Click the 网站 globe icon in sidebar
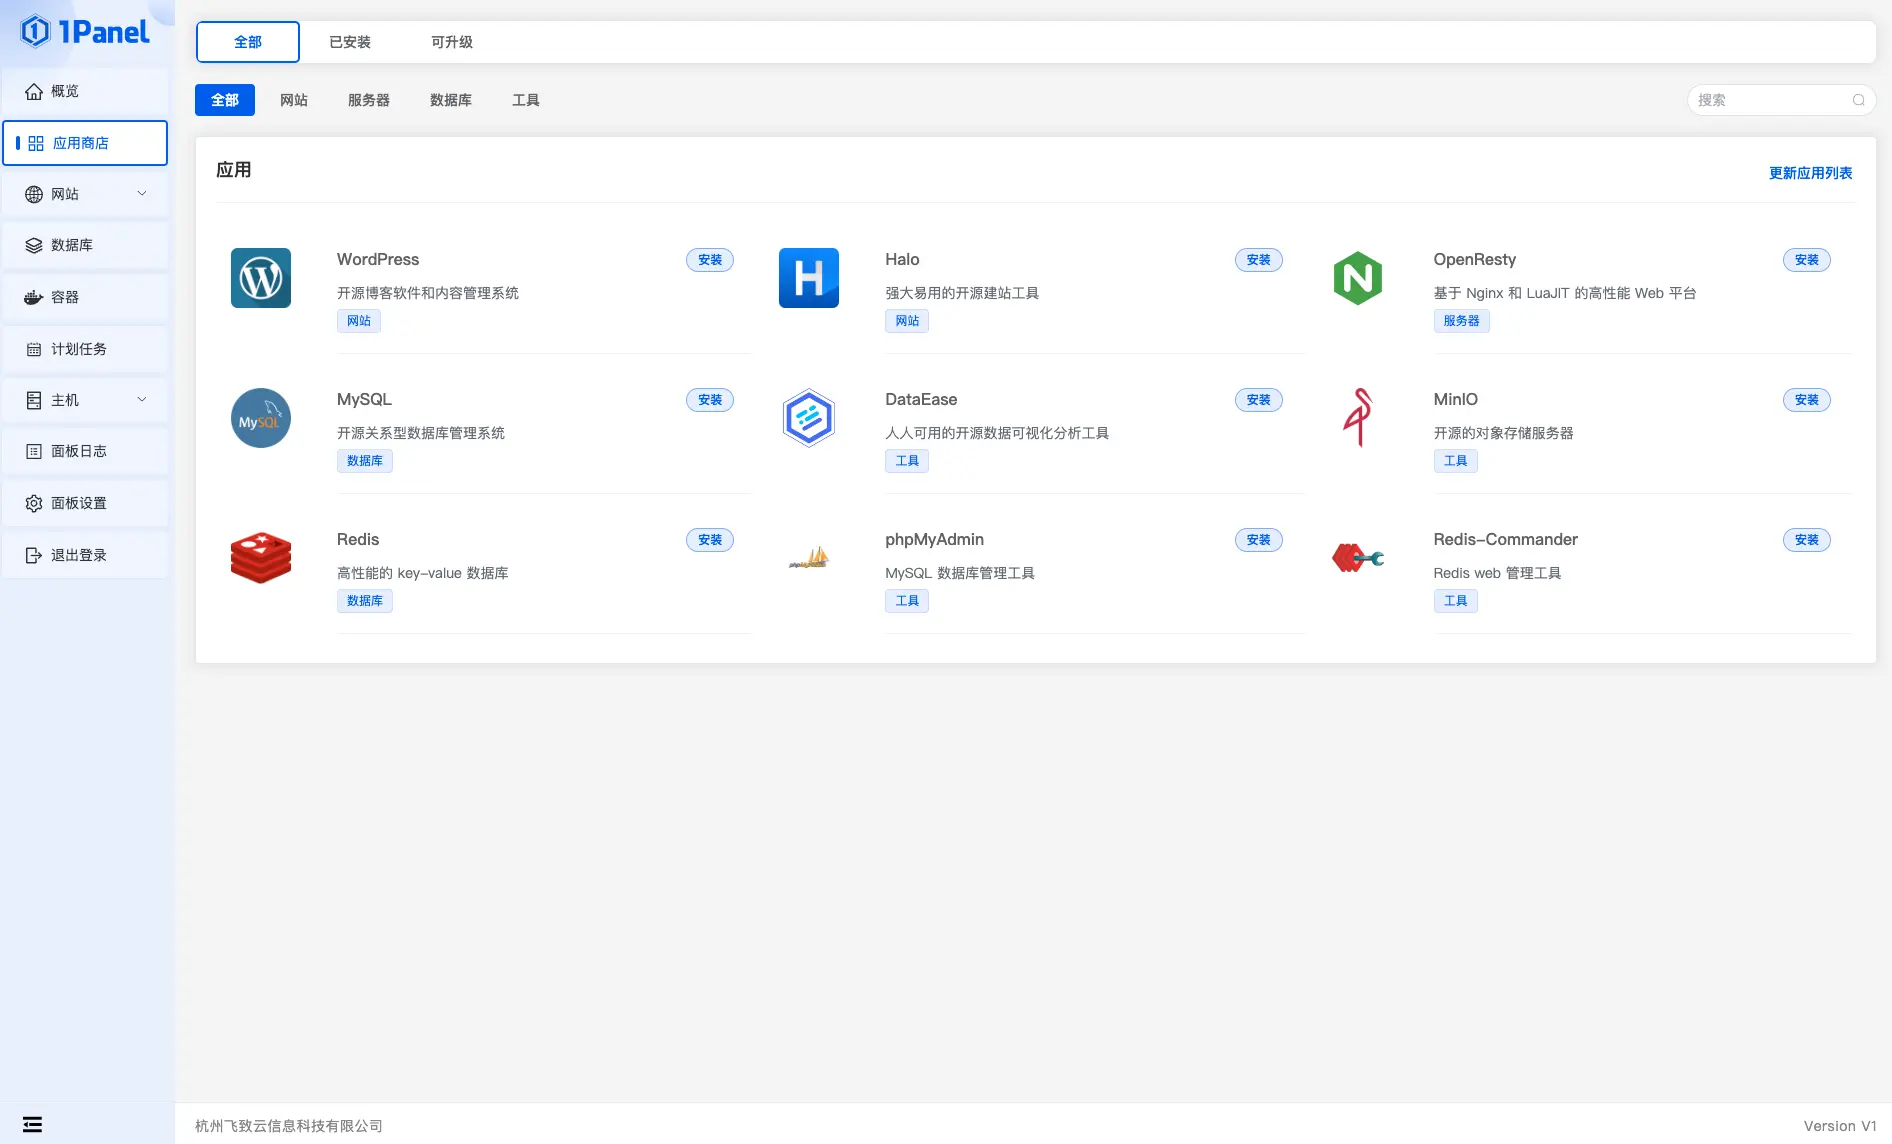 pyautogui.click(x=34, y=194)
